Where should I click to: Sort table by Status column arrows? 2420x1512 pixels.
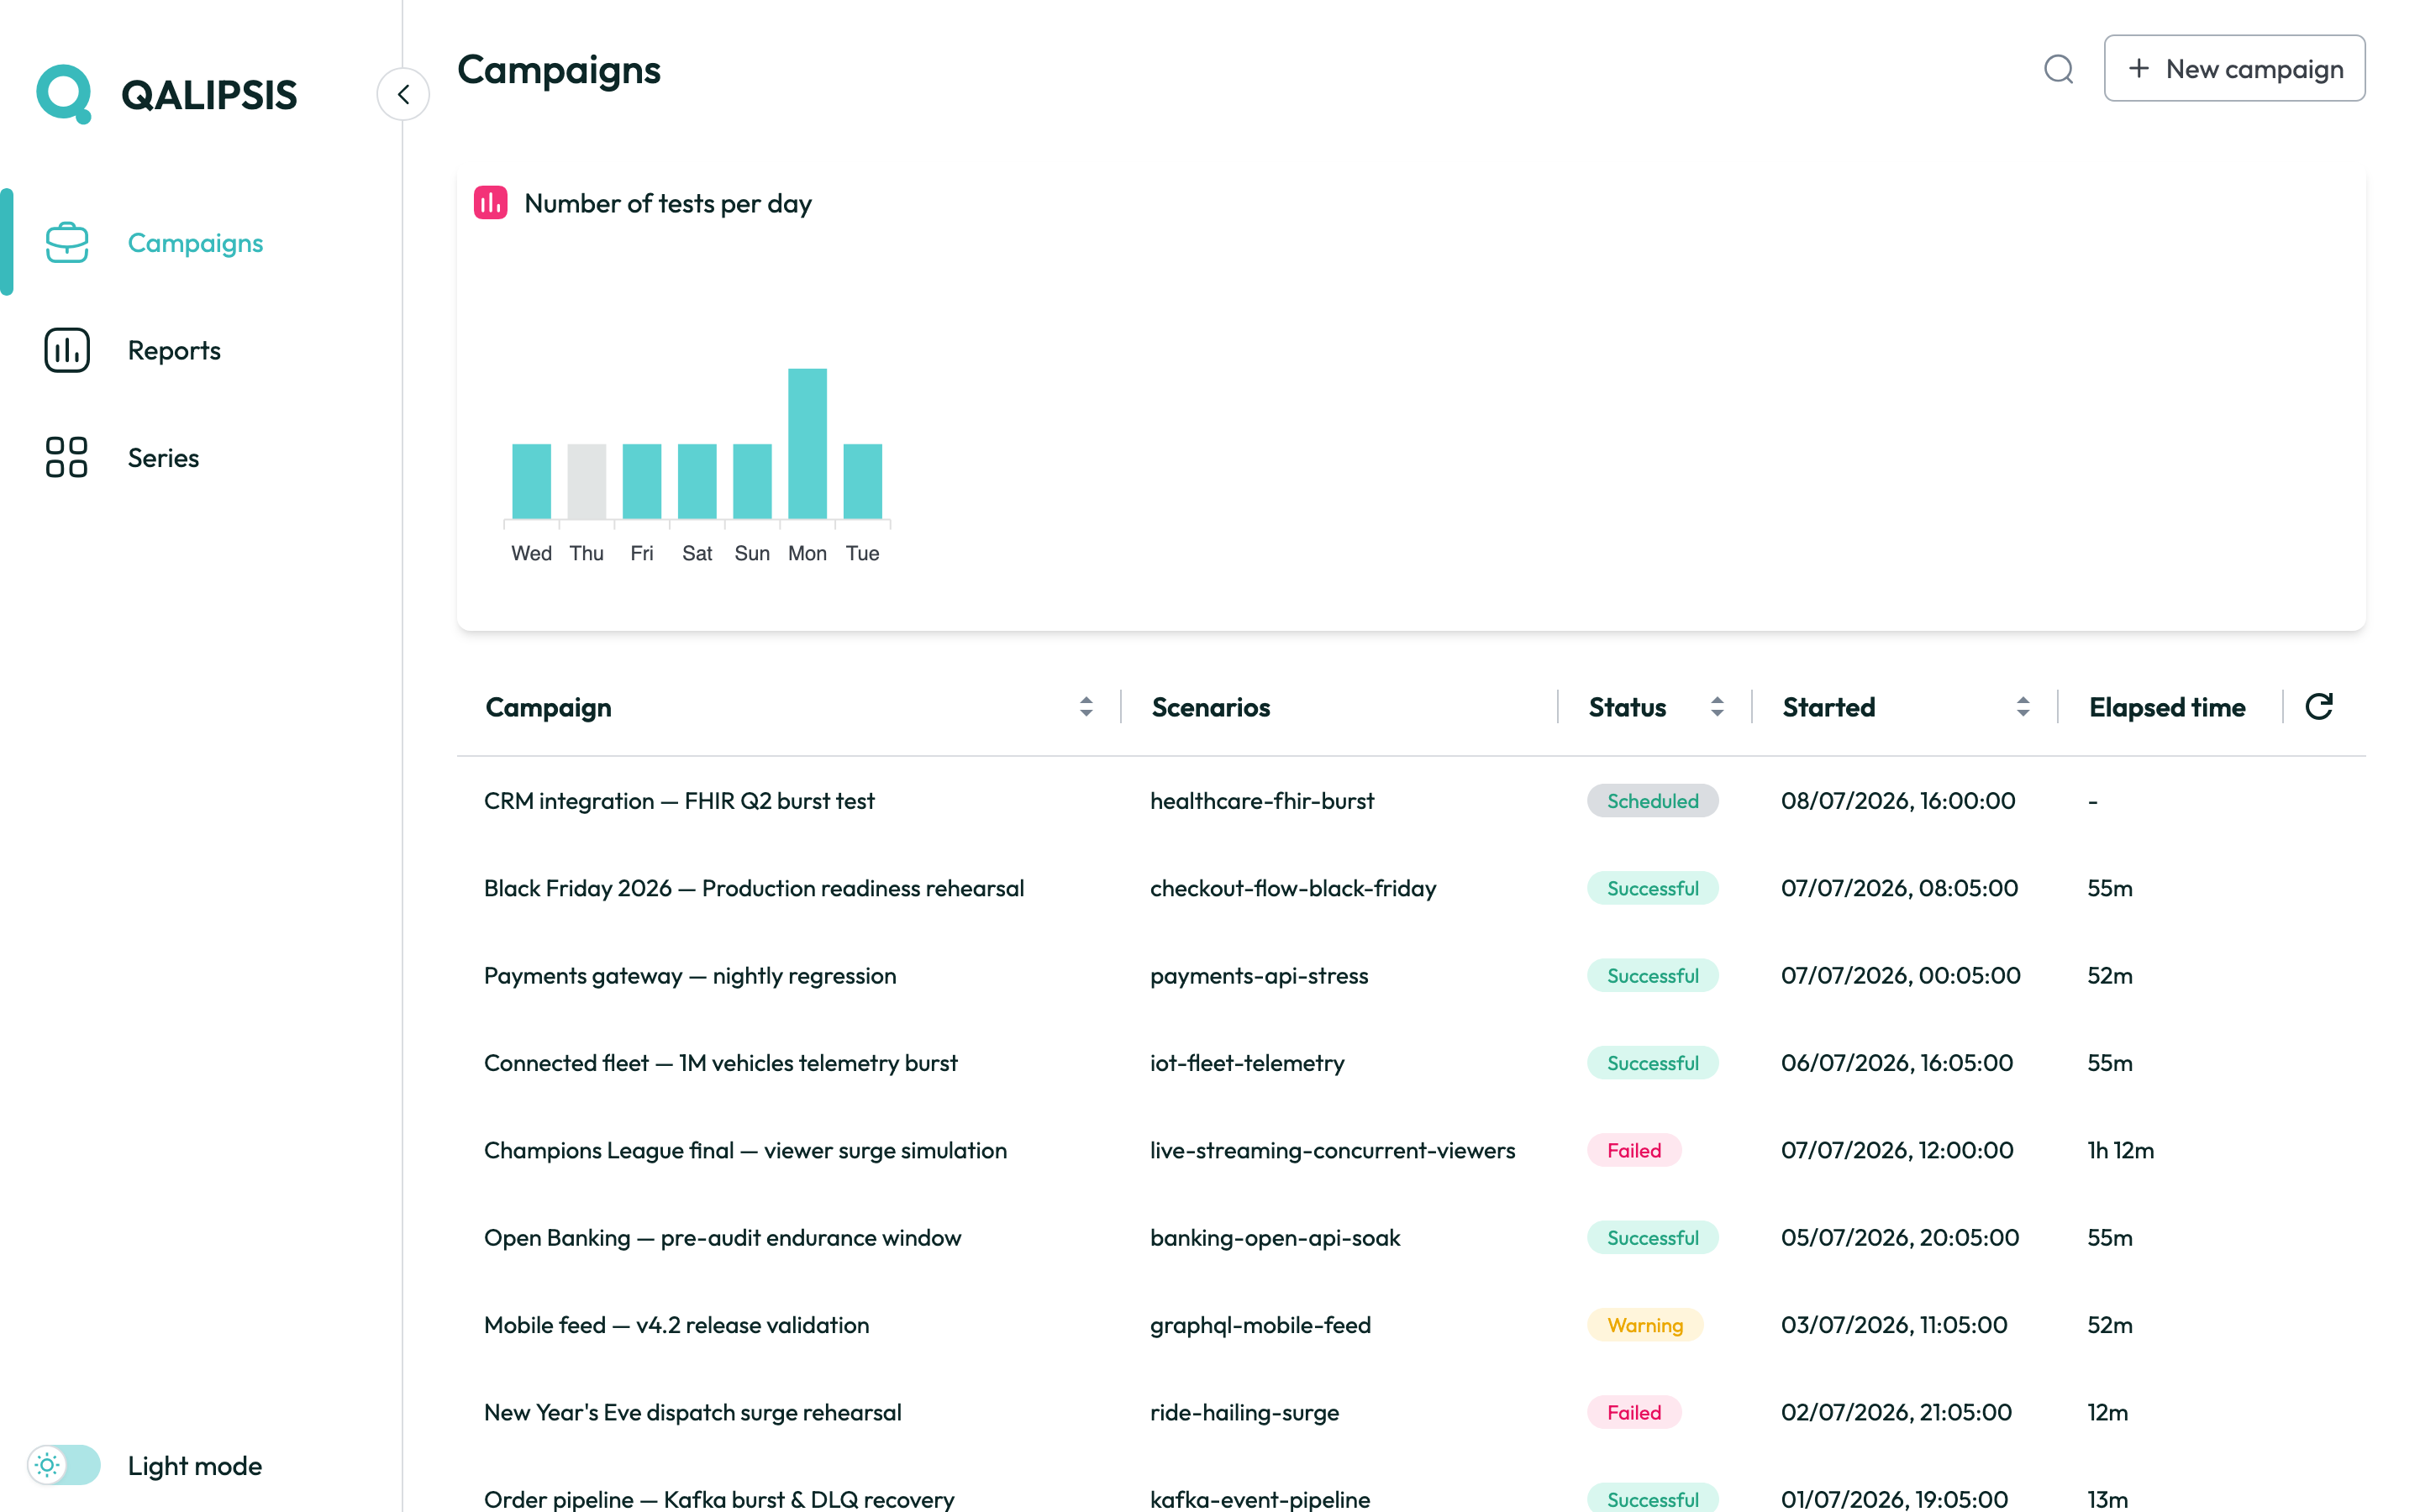[x=1717, y=707]
